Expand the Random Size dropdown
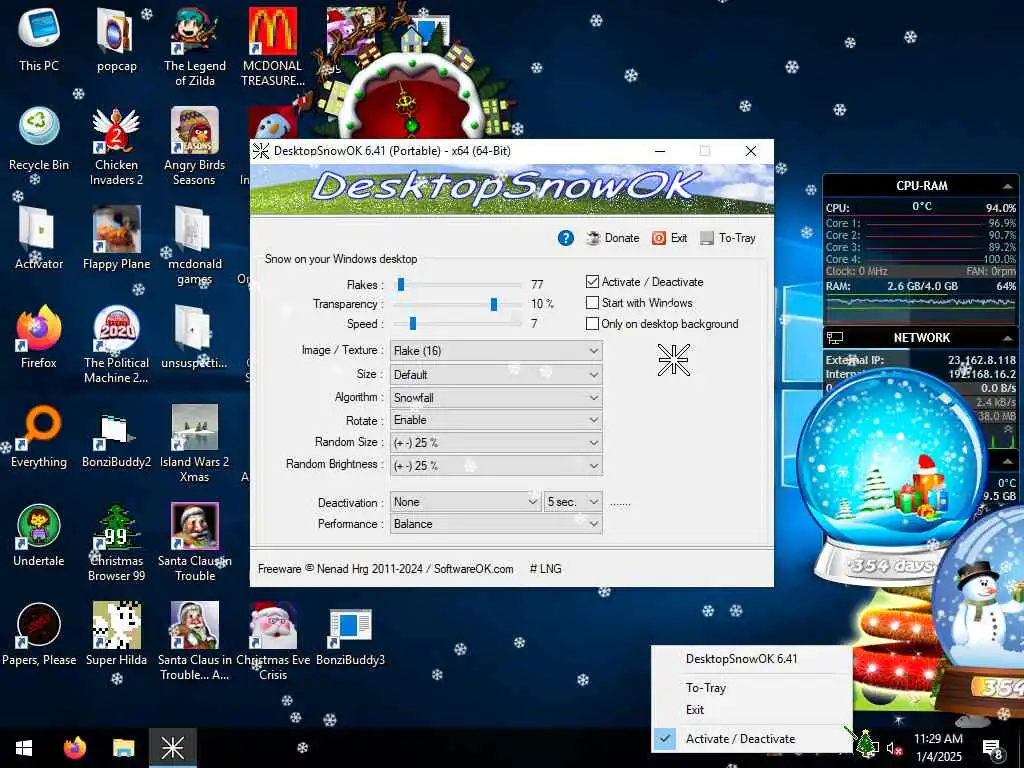Screen dimensions: 1024x768 pyautogui.click(x=496, y=443)
